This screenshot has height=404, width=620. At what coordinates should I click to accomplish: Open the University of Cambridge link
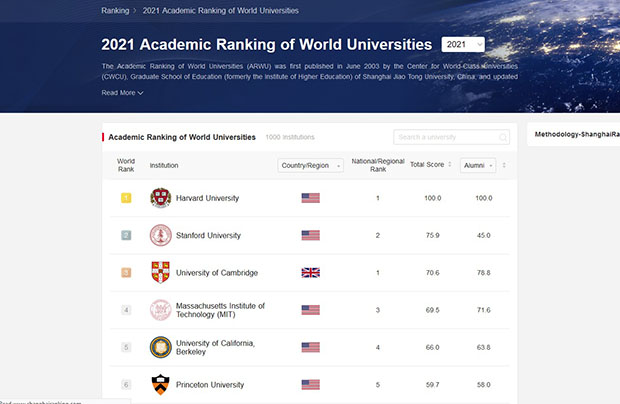pyautogui.click(x=217, y=273)
